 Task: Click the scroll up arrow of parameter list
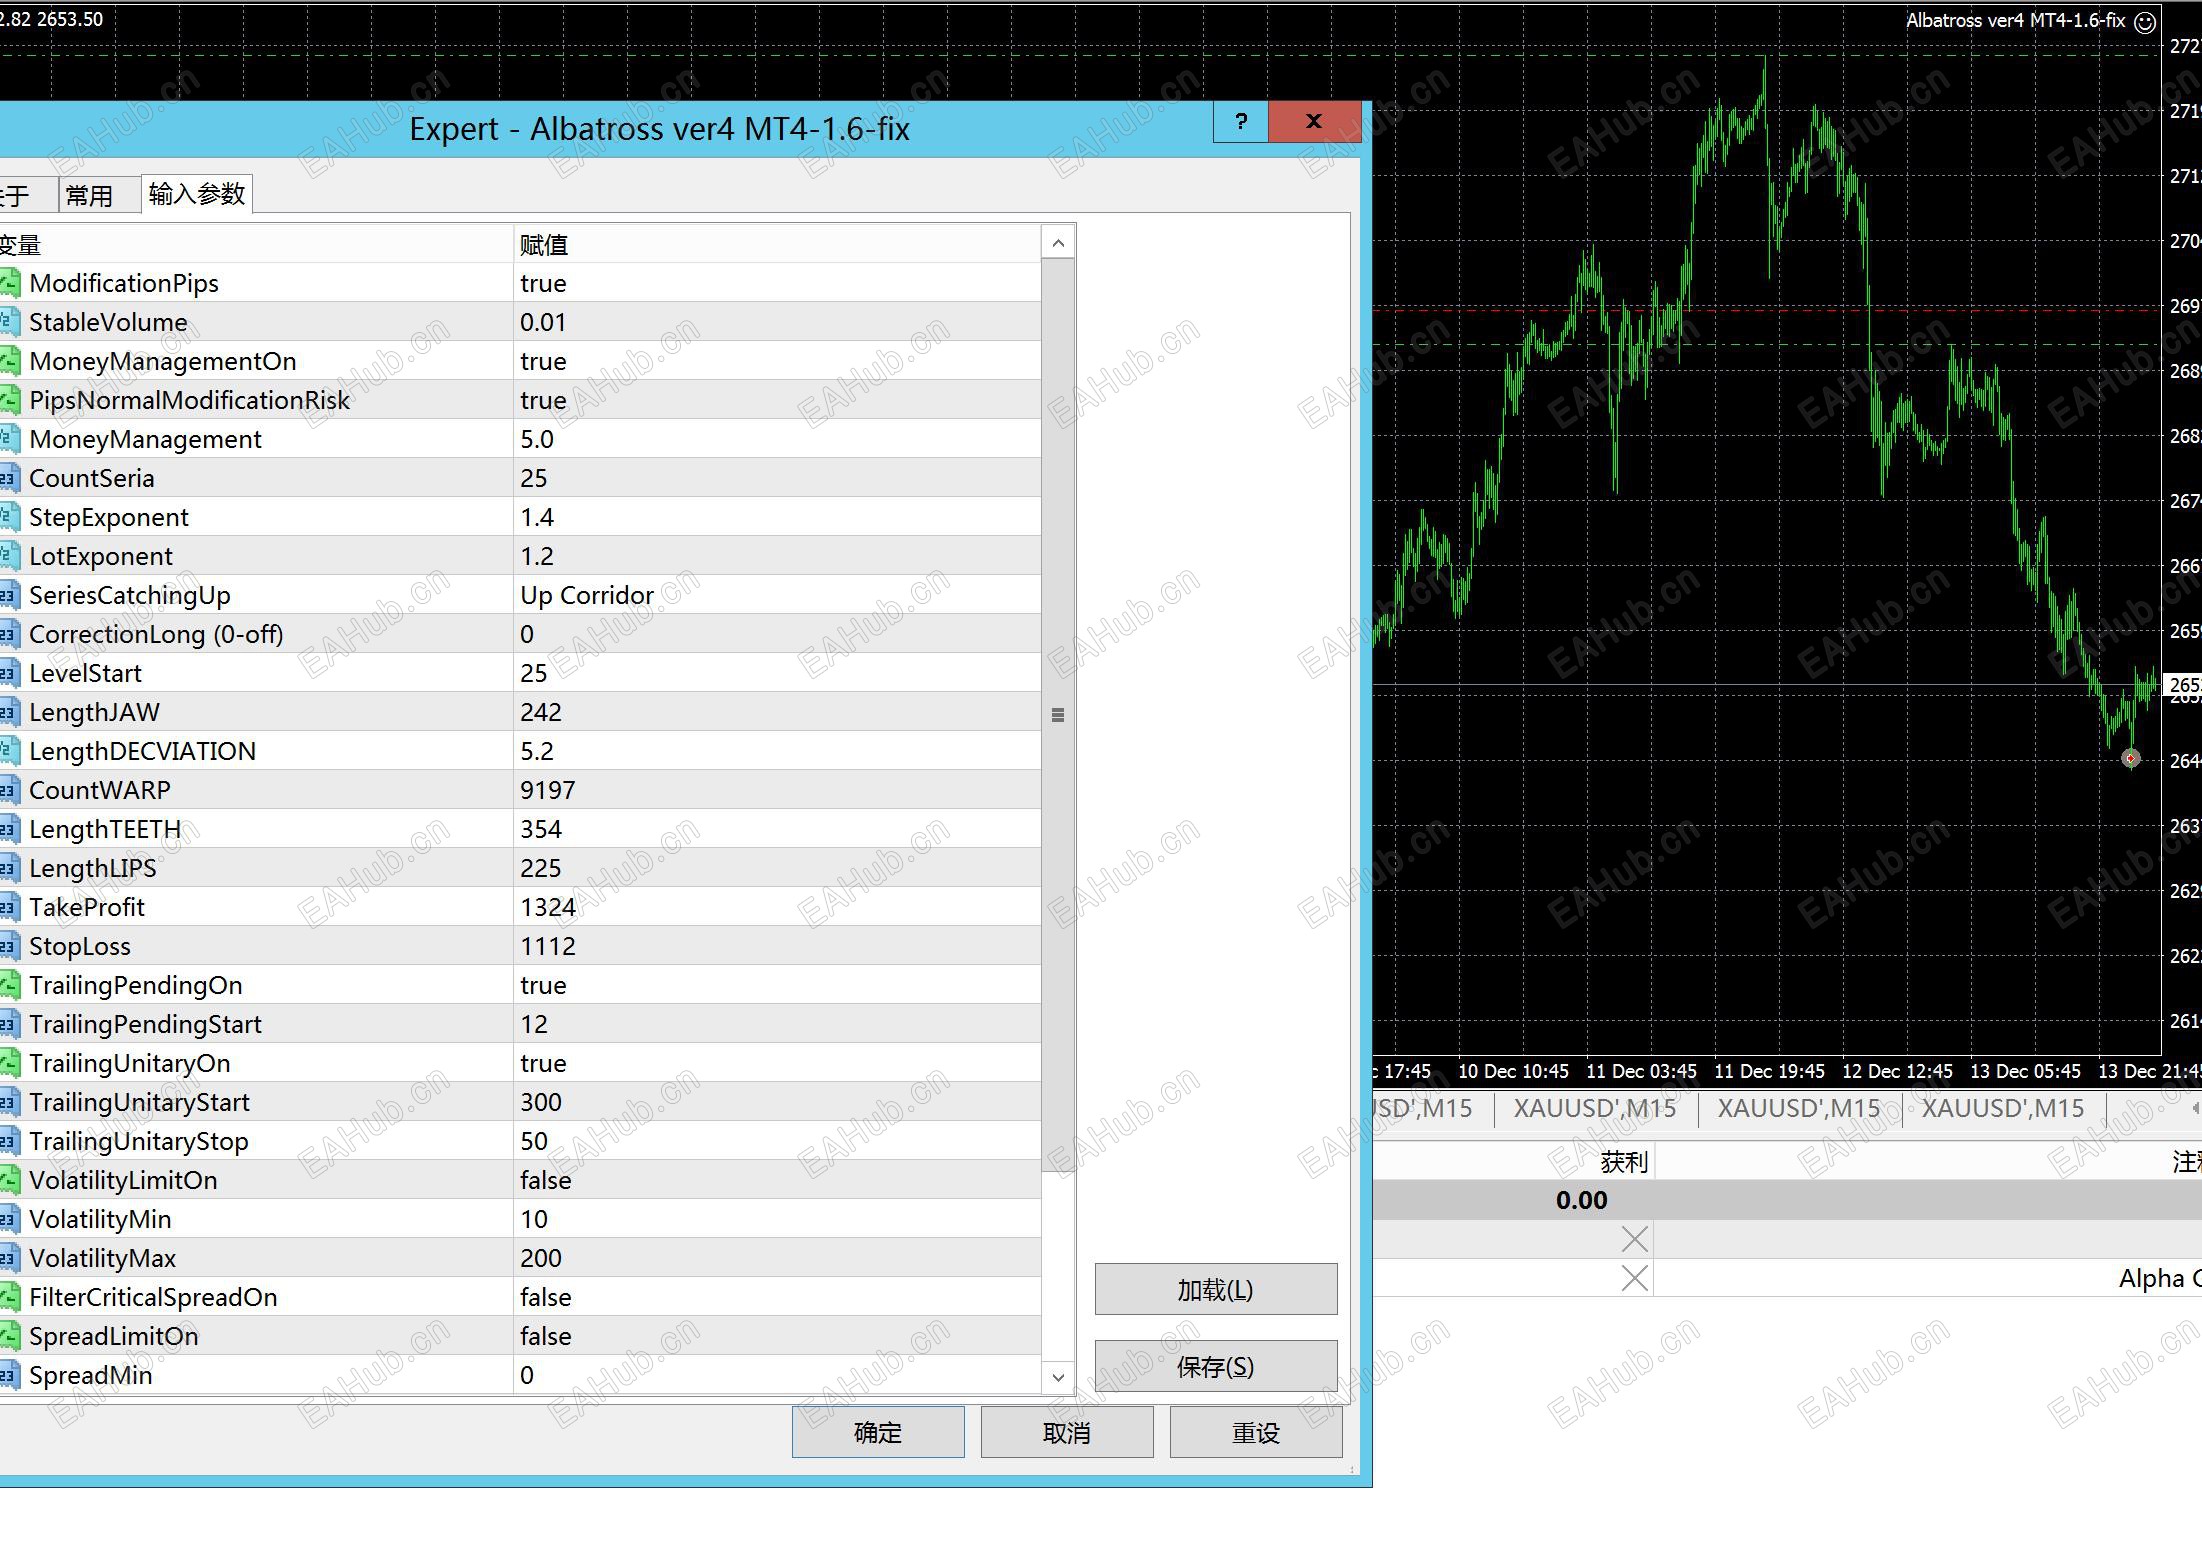1058,242
